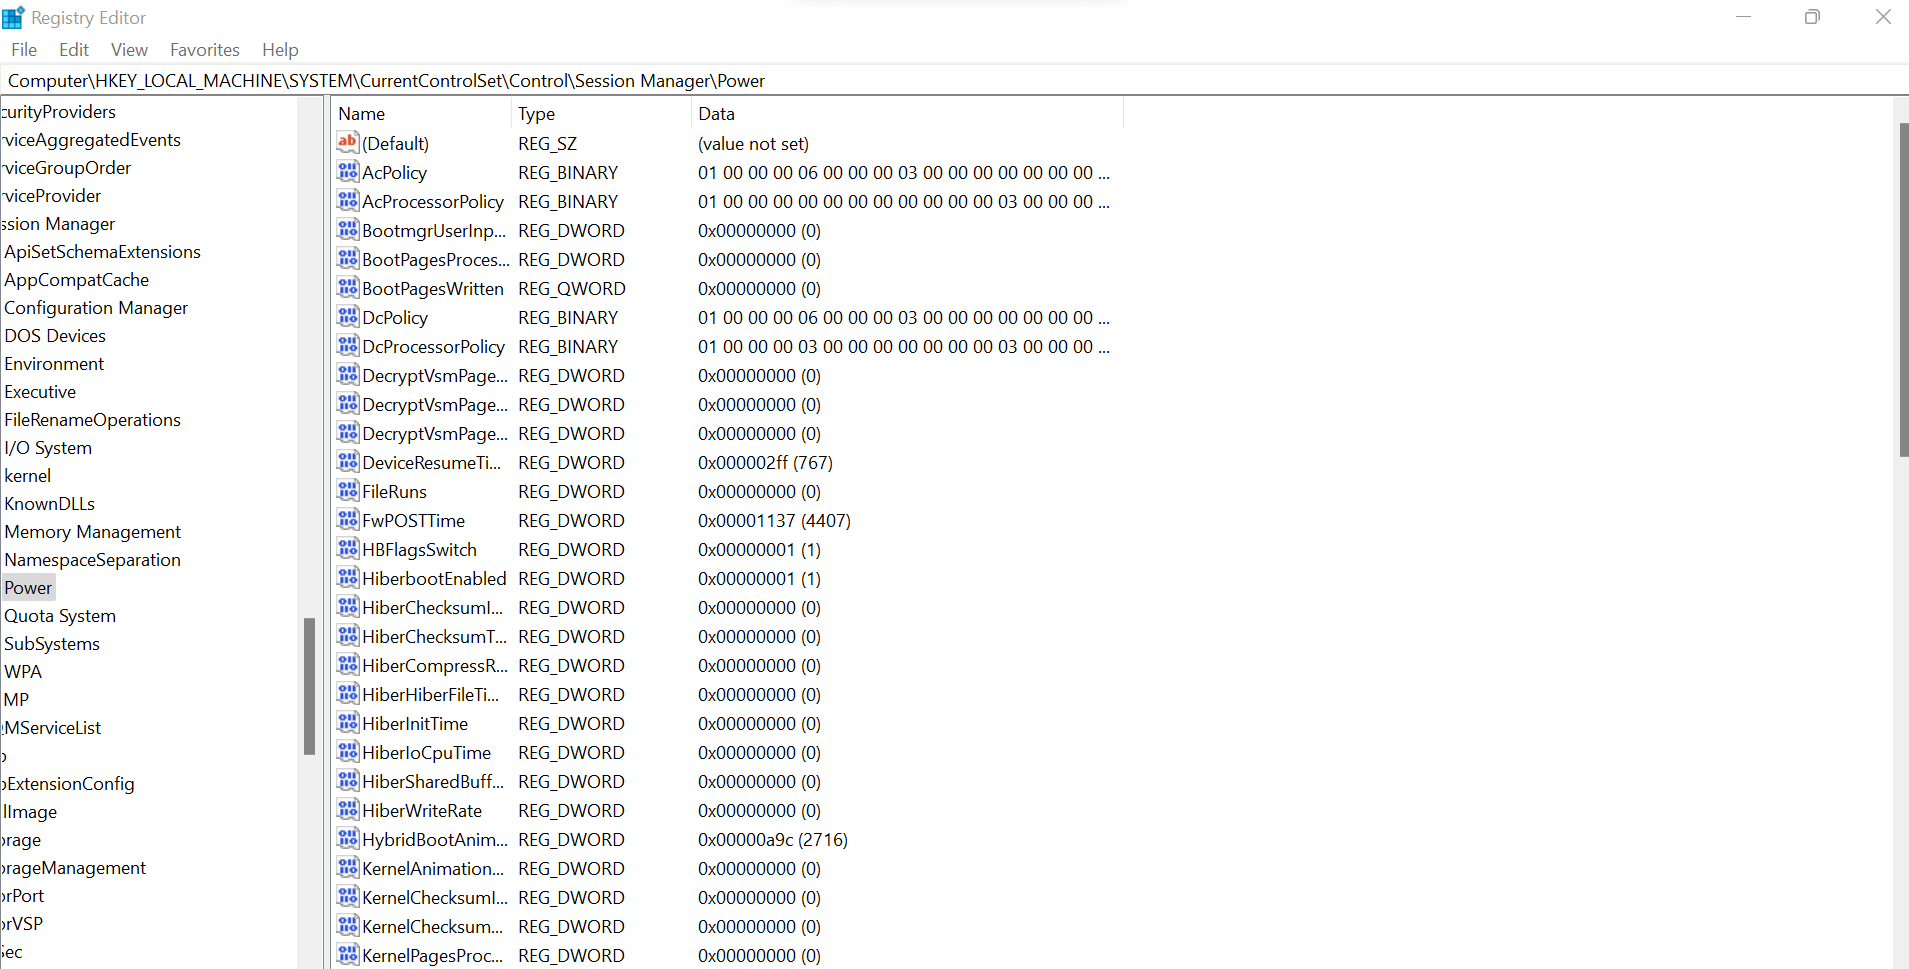Click the HiberbootEnabled value icon
Image resolution: width=1909 pixels, height=969 pixels.
[347, 578]
